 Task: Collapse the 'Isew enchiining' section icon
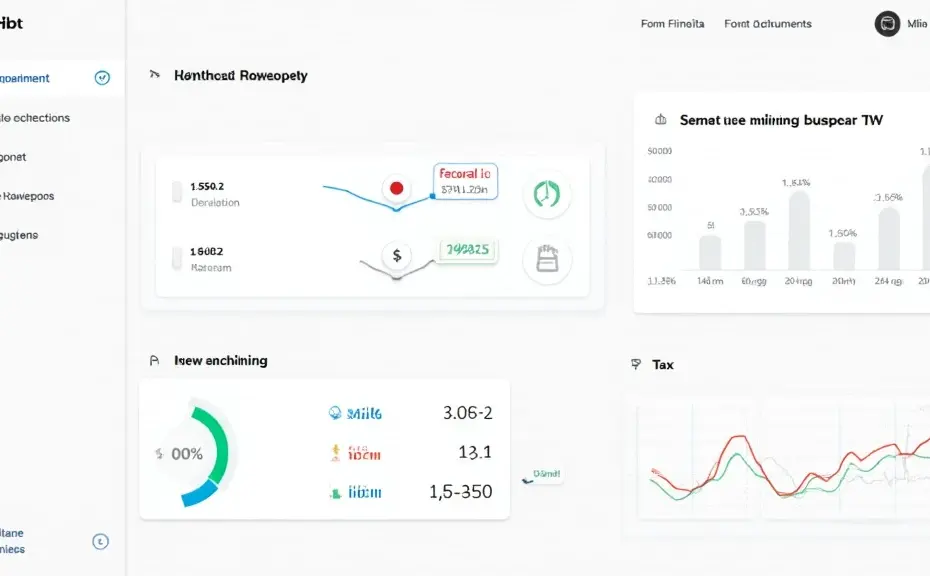[154, 361]
